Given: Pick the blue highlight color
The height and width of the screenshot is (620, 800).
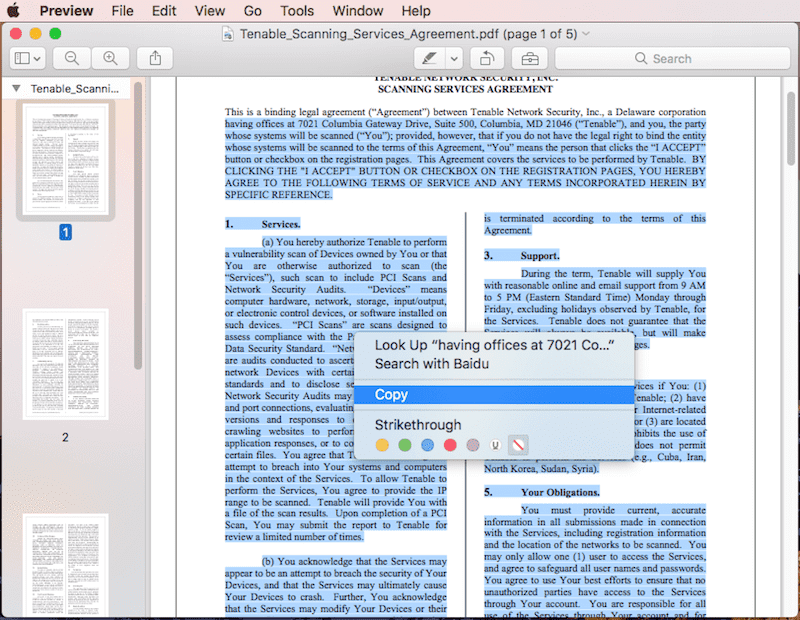Looking at the screenshot, I should point(428,445).
